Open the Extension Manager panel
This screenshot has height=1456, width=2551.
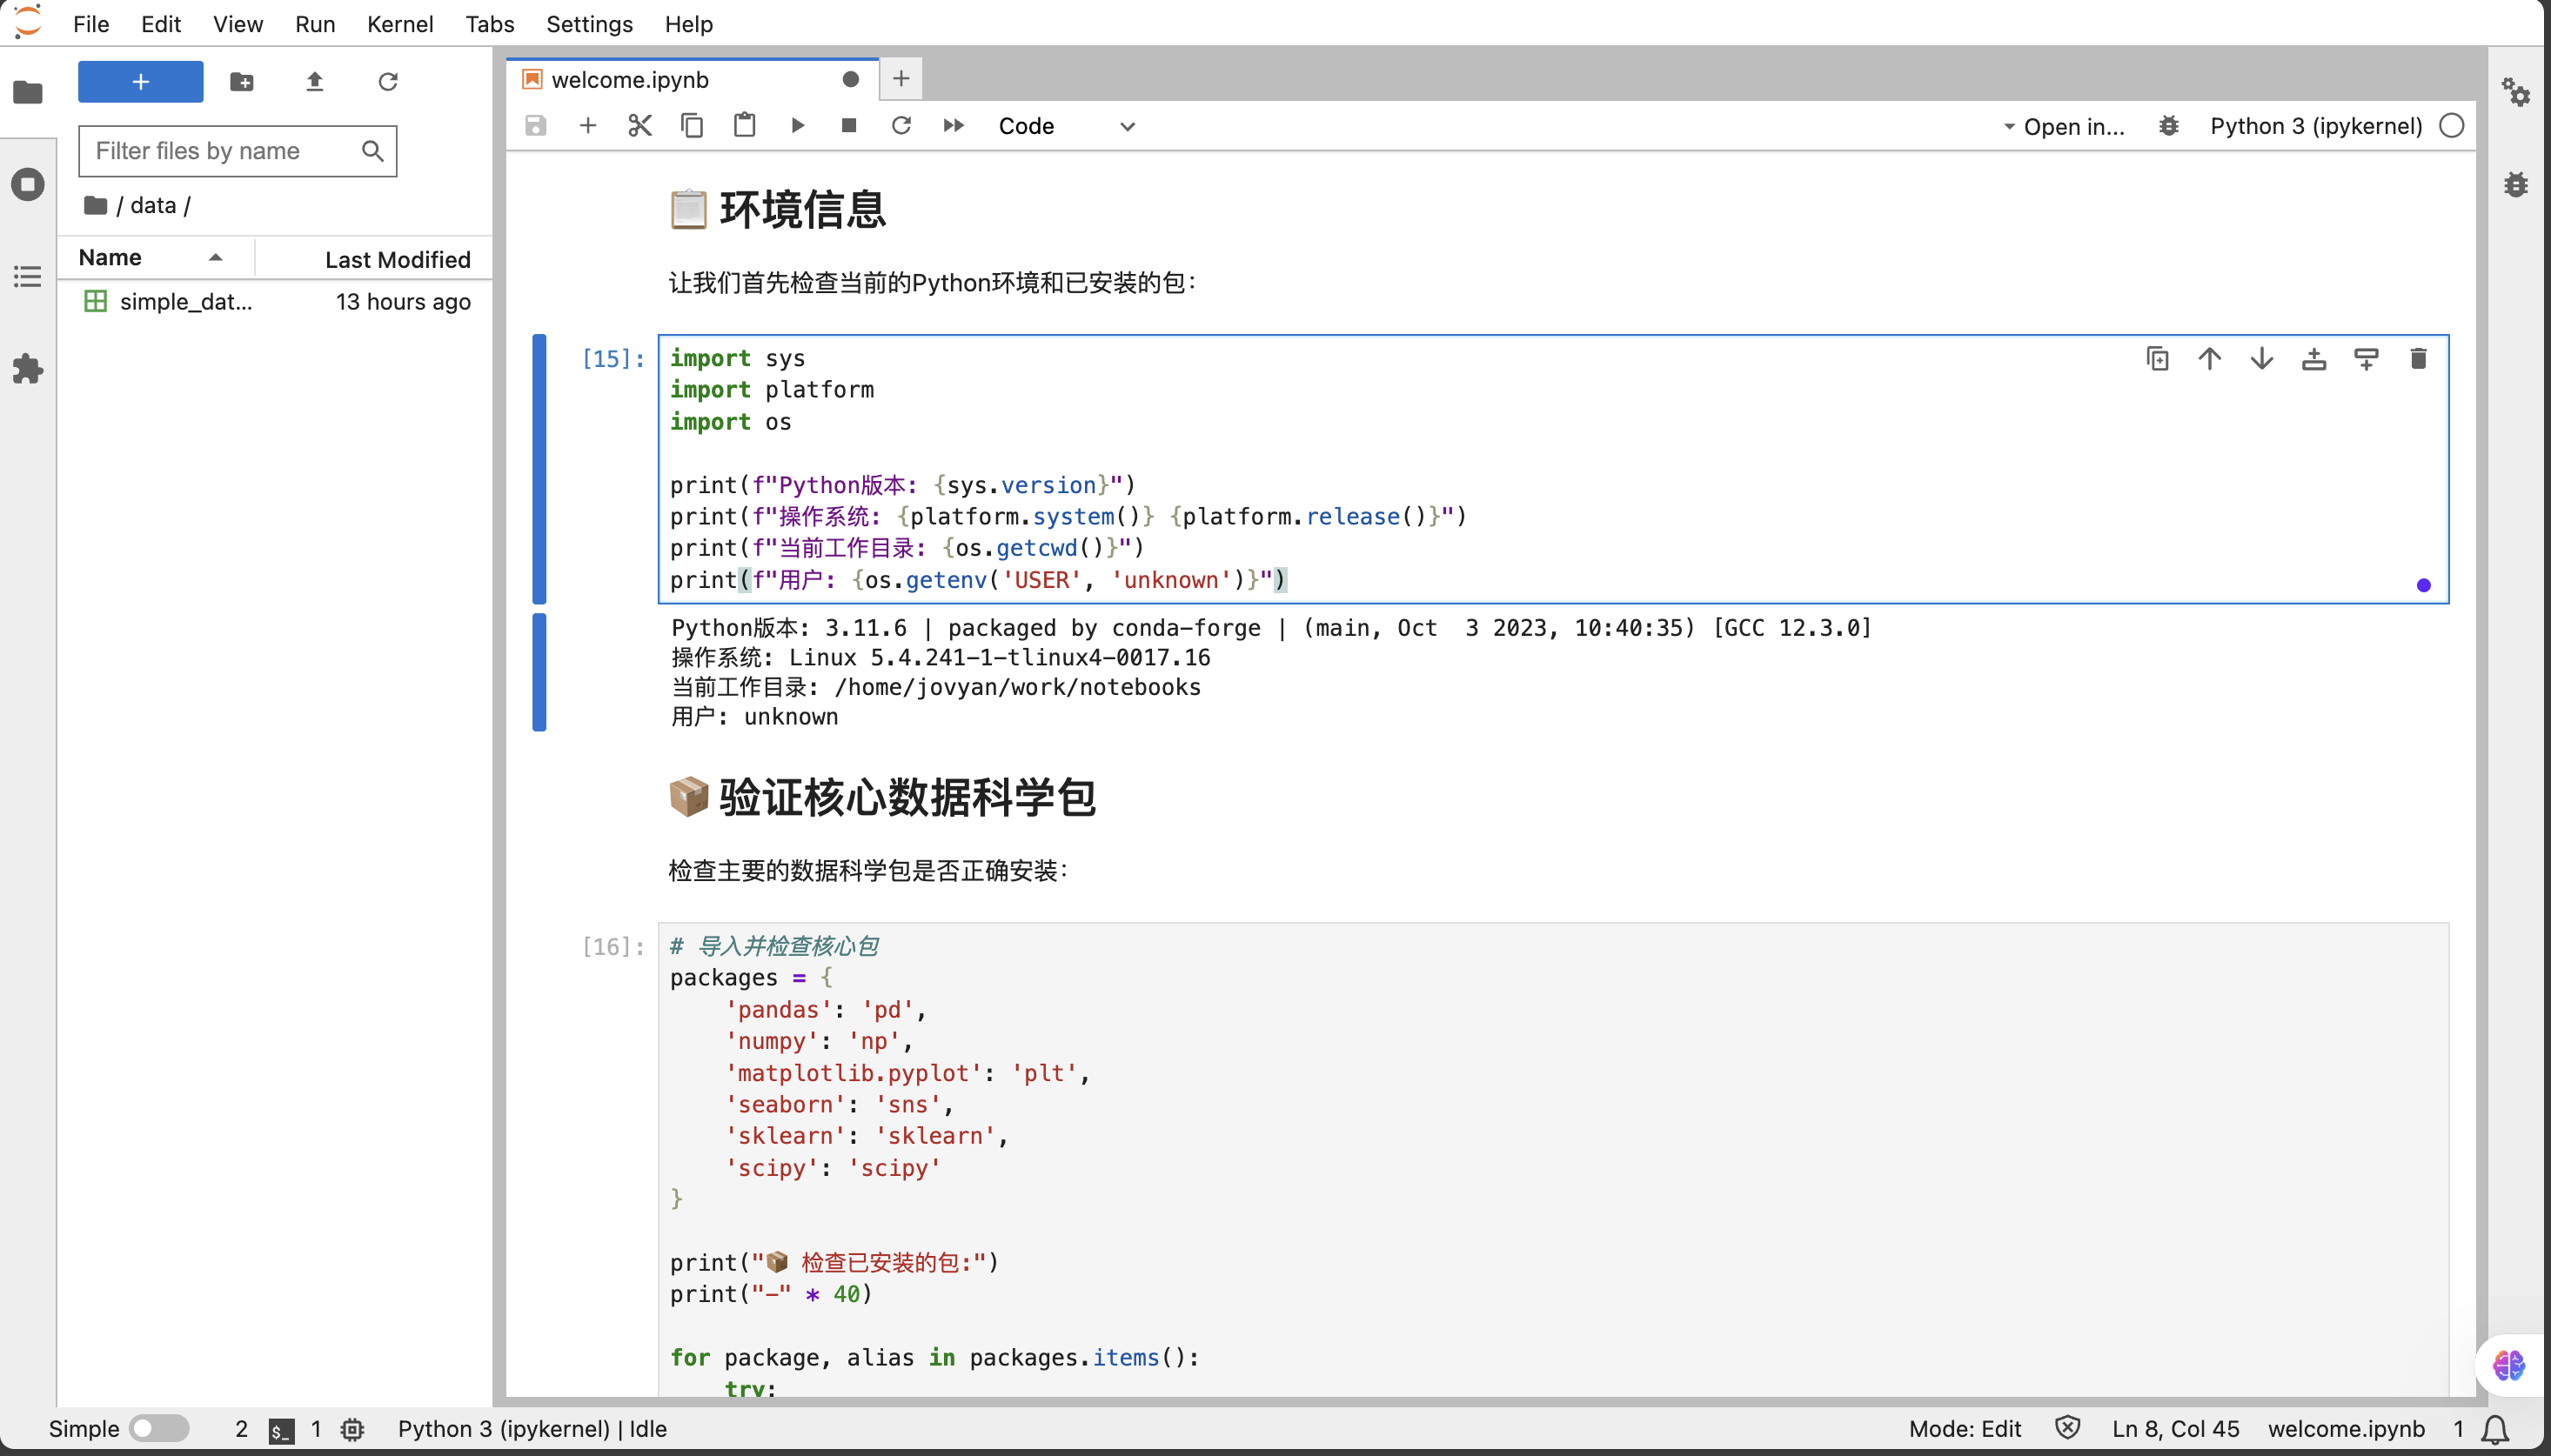click(28, 369)
